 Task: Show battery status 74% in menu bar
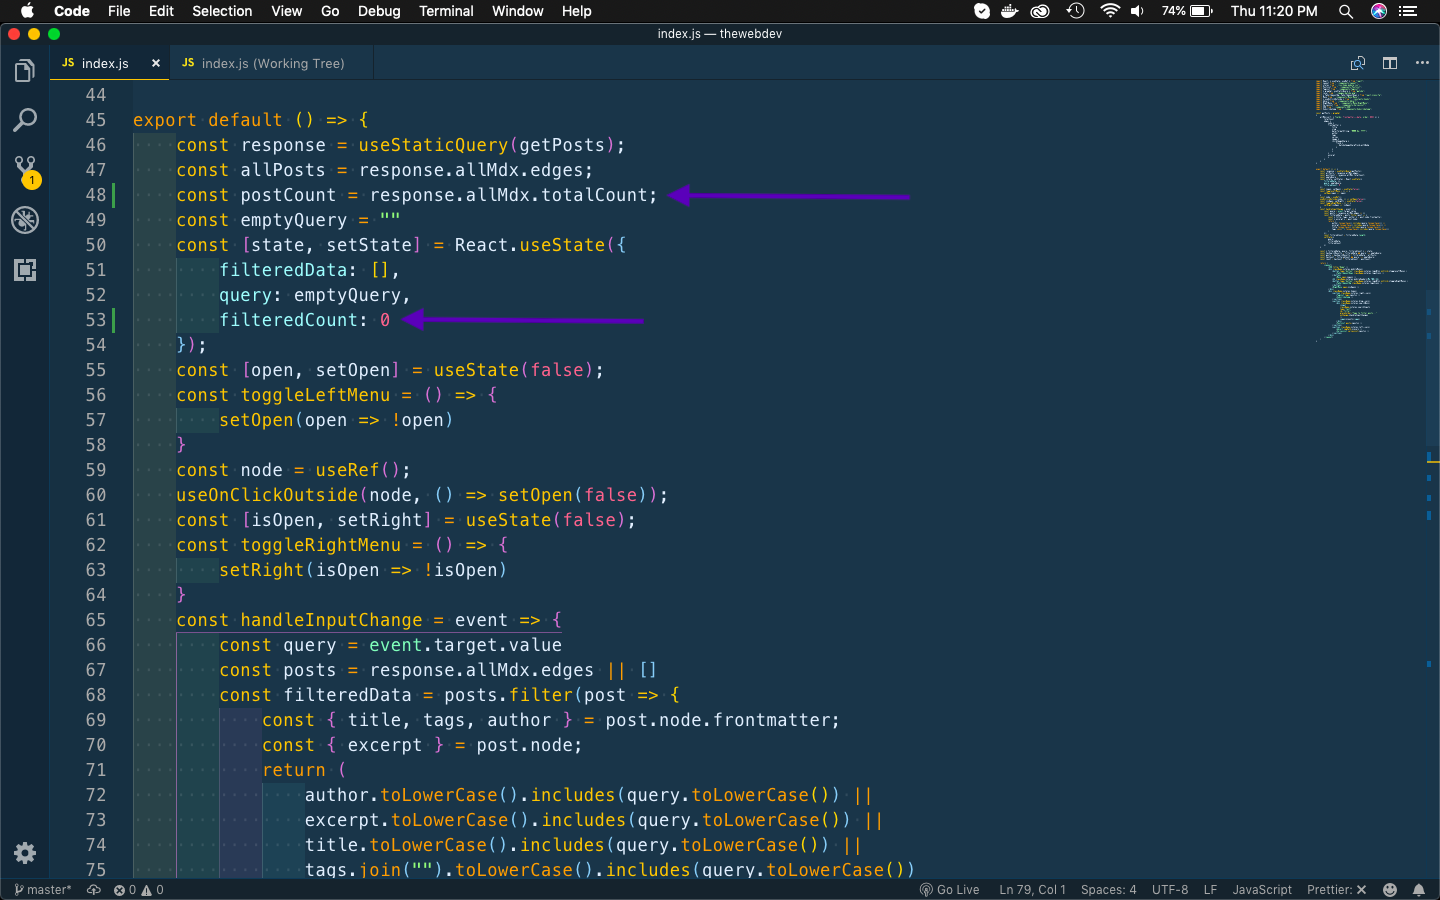point(1187,11)
